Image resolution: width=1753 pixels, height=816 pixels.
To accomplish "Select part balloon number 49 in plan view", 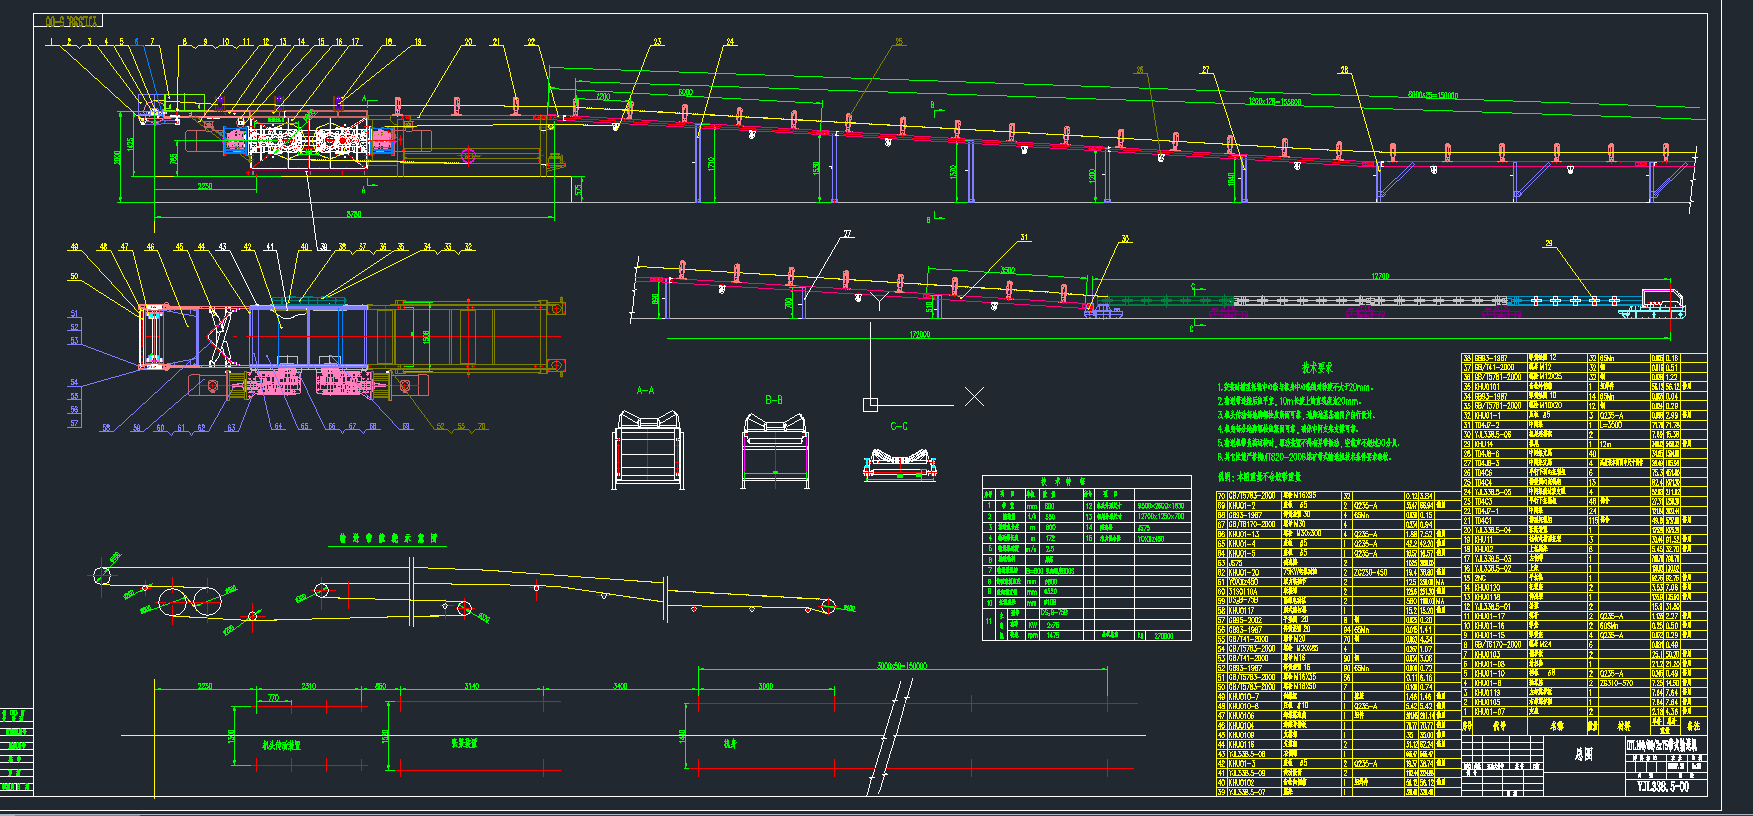I will pos(74,247).
